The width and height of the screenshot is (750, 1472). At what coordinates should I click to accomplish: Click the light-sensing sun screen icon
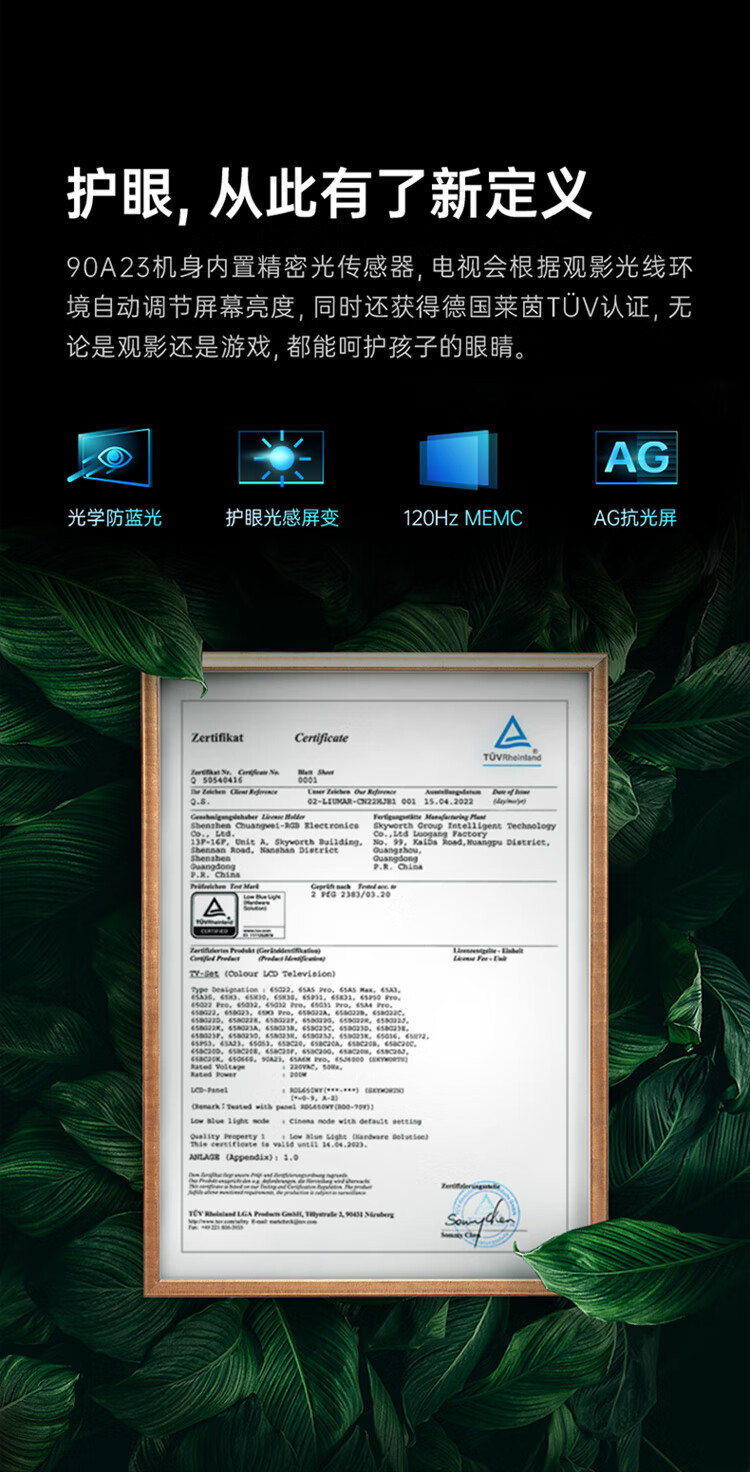(x=281, y=458)
